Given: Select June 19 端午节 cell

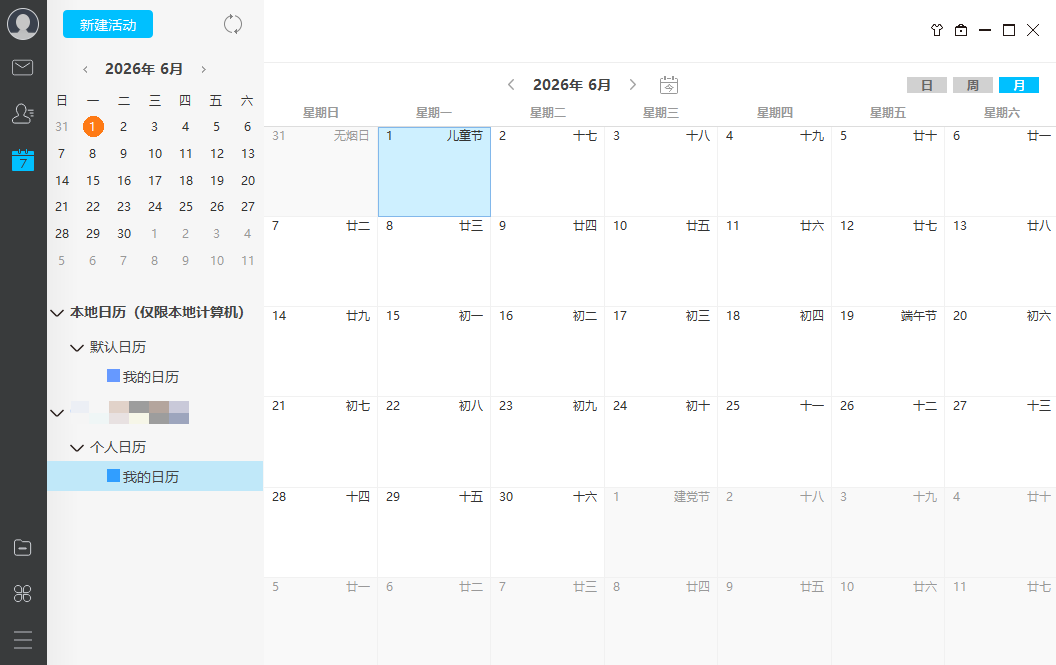Looking at the screenshot, I should [x=888, y=352].
